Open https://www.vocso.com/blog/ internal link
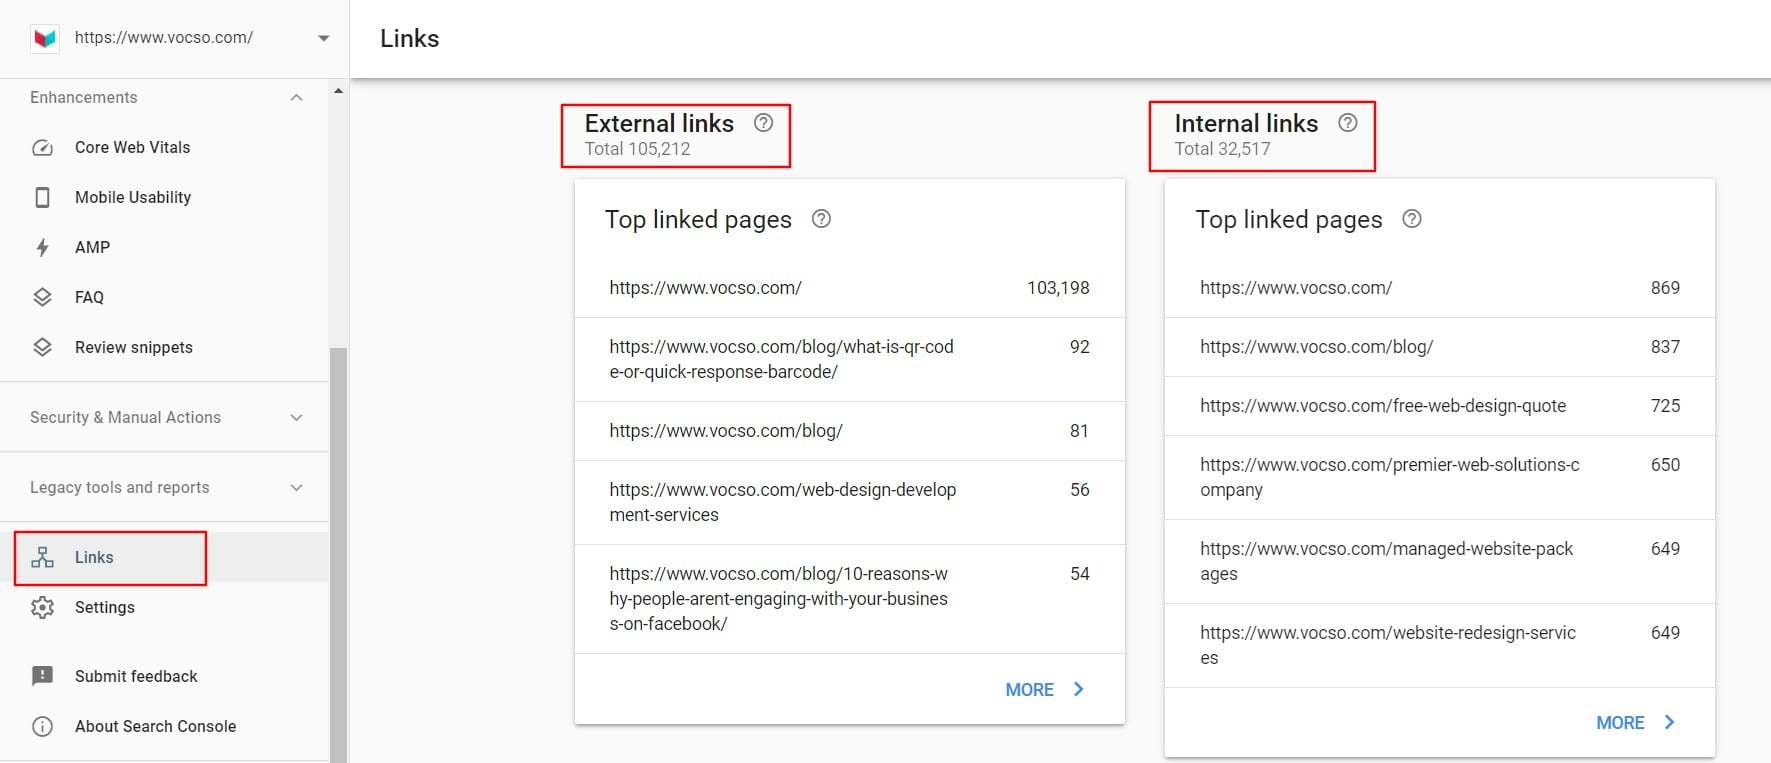The width and height of the screenshot is (1771, 763). (x=1316, y=347)
